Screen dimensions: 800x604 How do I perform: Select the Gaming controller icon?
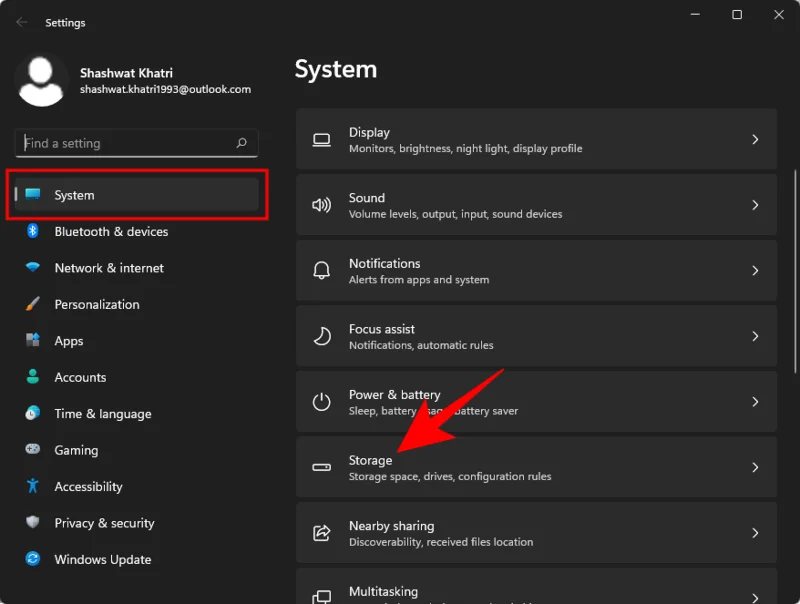pos(31,450)
